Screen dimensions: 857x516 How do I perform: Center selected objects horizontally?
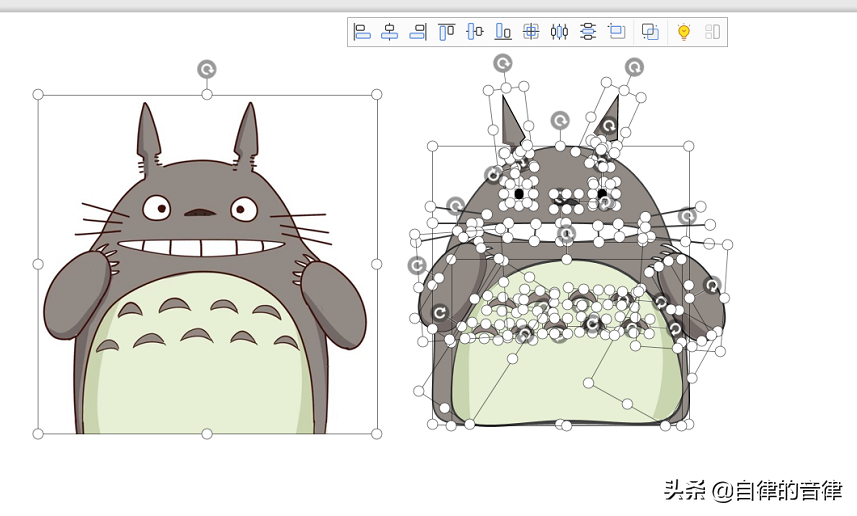[390, 32]
